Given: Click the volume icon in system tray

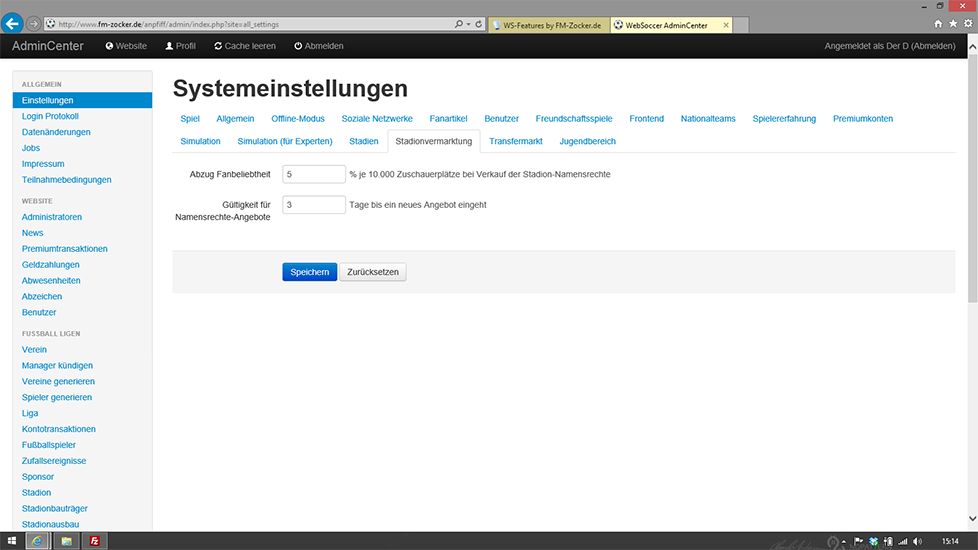Looking at the screenshot, I should 915,541.
